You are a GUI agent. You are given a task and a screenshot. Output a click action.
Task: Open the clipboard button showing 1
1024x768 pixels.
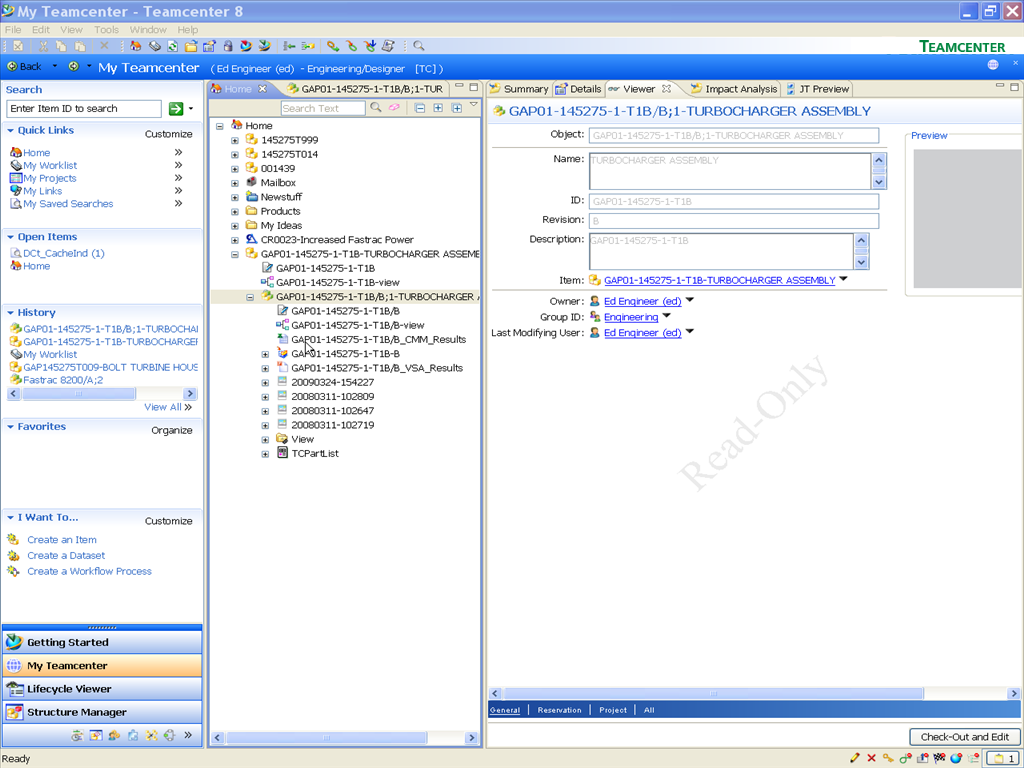1003,758
